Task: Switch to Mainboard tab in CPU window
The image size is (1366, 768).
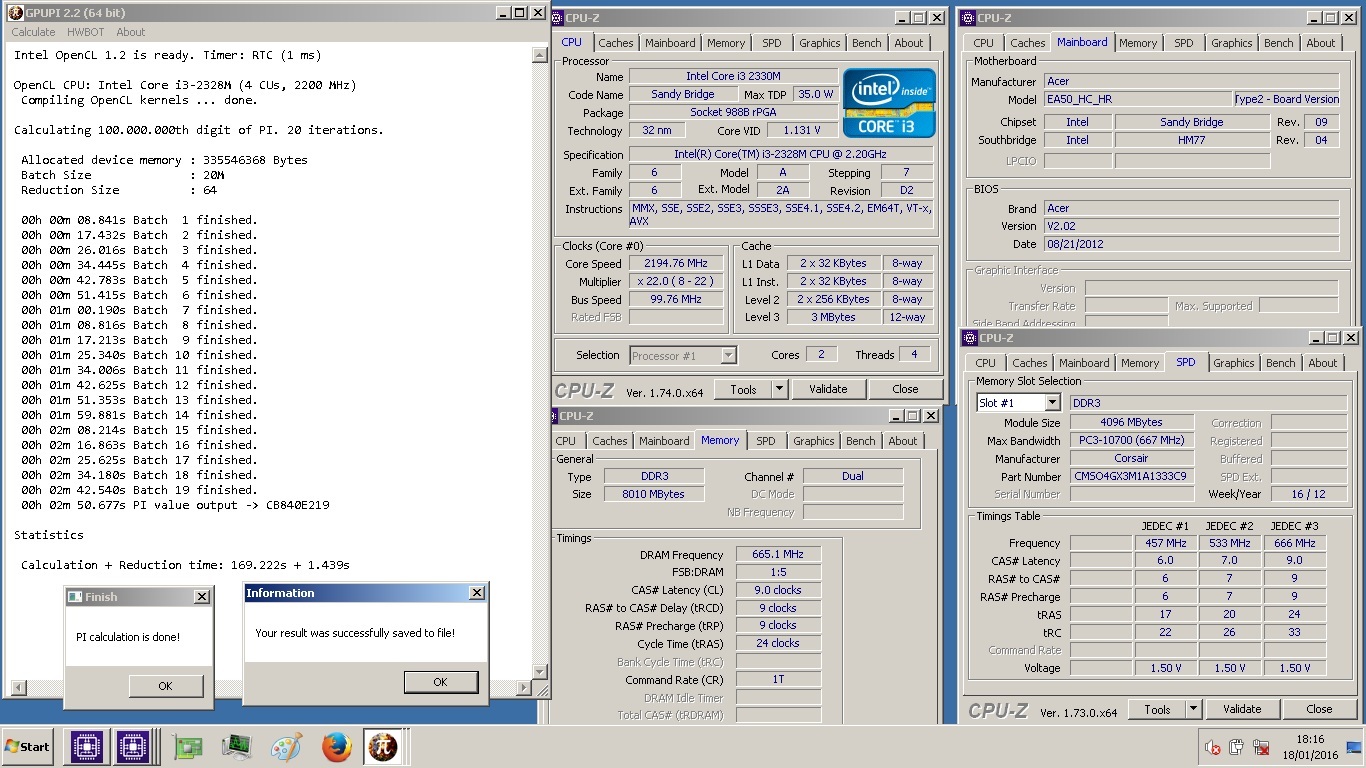Action: point(670,43)
